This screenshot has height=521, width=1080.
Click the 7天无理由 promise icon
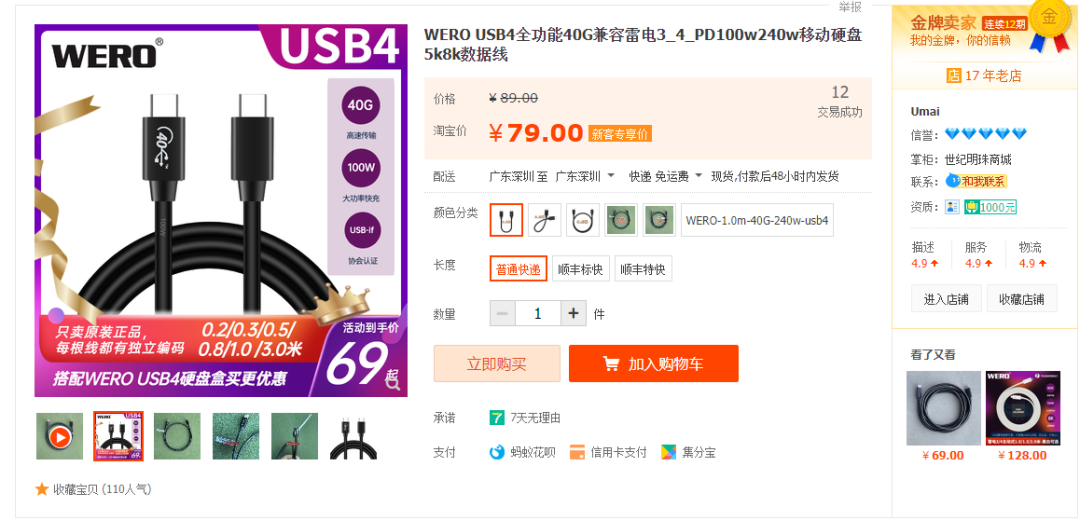pos(497,418)
